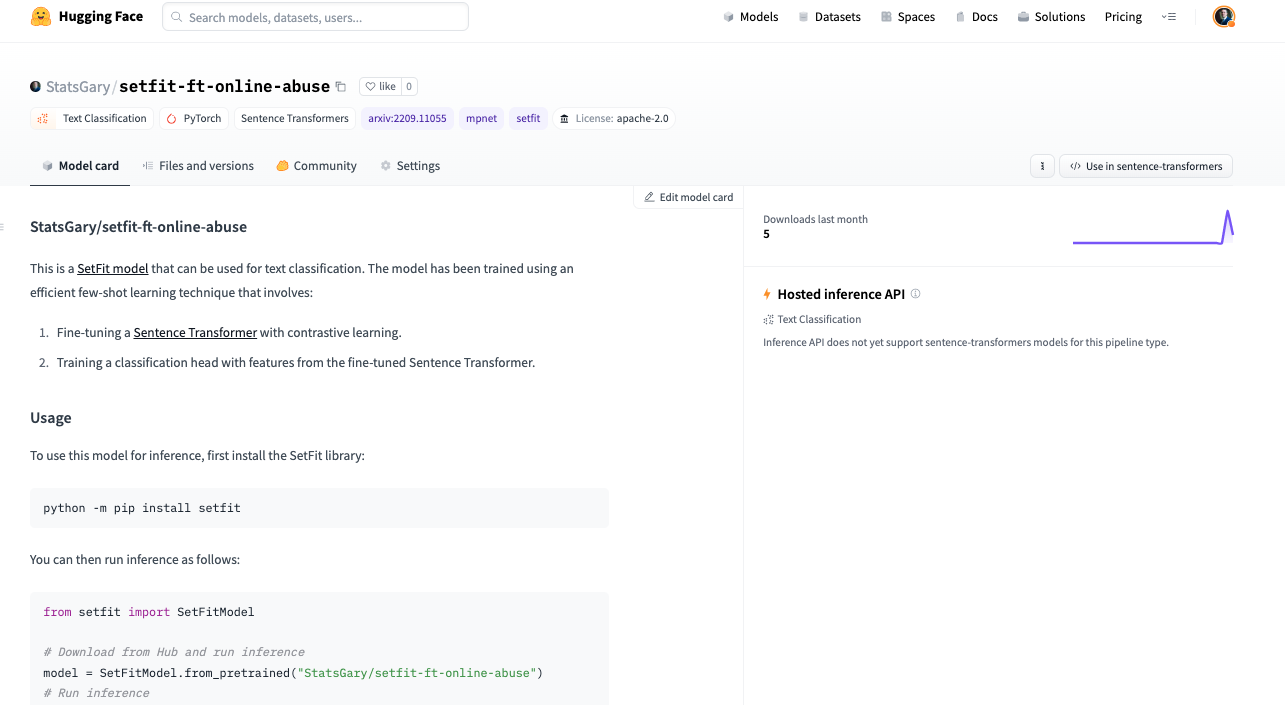The height and width of the screenshot is (705, 1285).
Task: Open your profile avatar menu
Action: pos(1223,16)
